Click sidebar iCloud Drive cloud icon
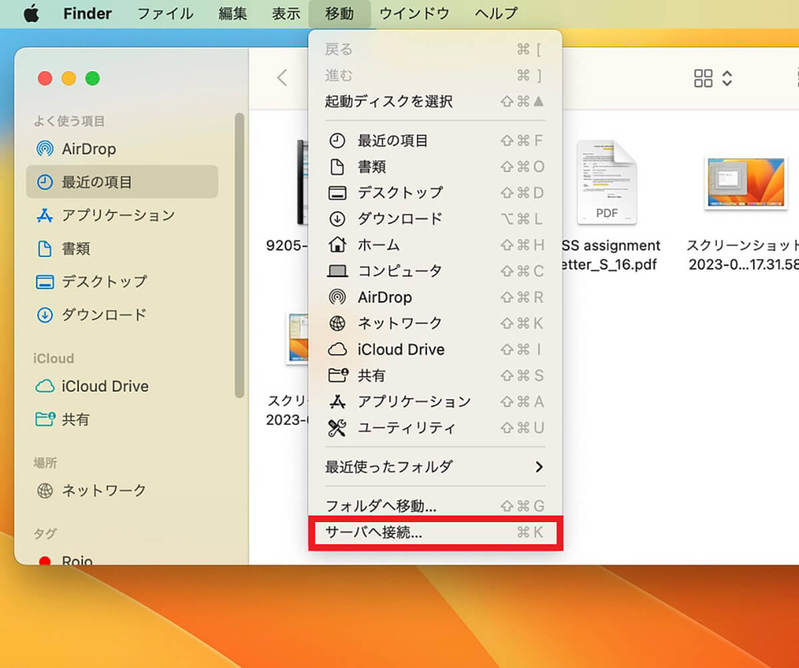 click(x=45, y=386)
